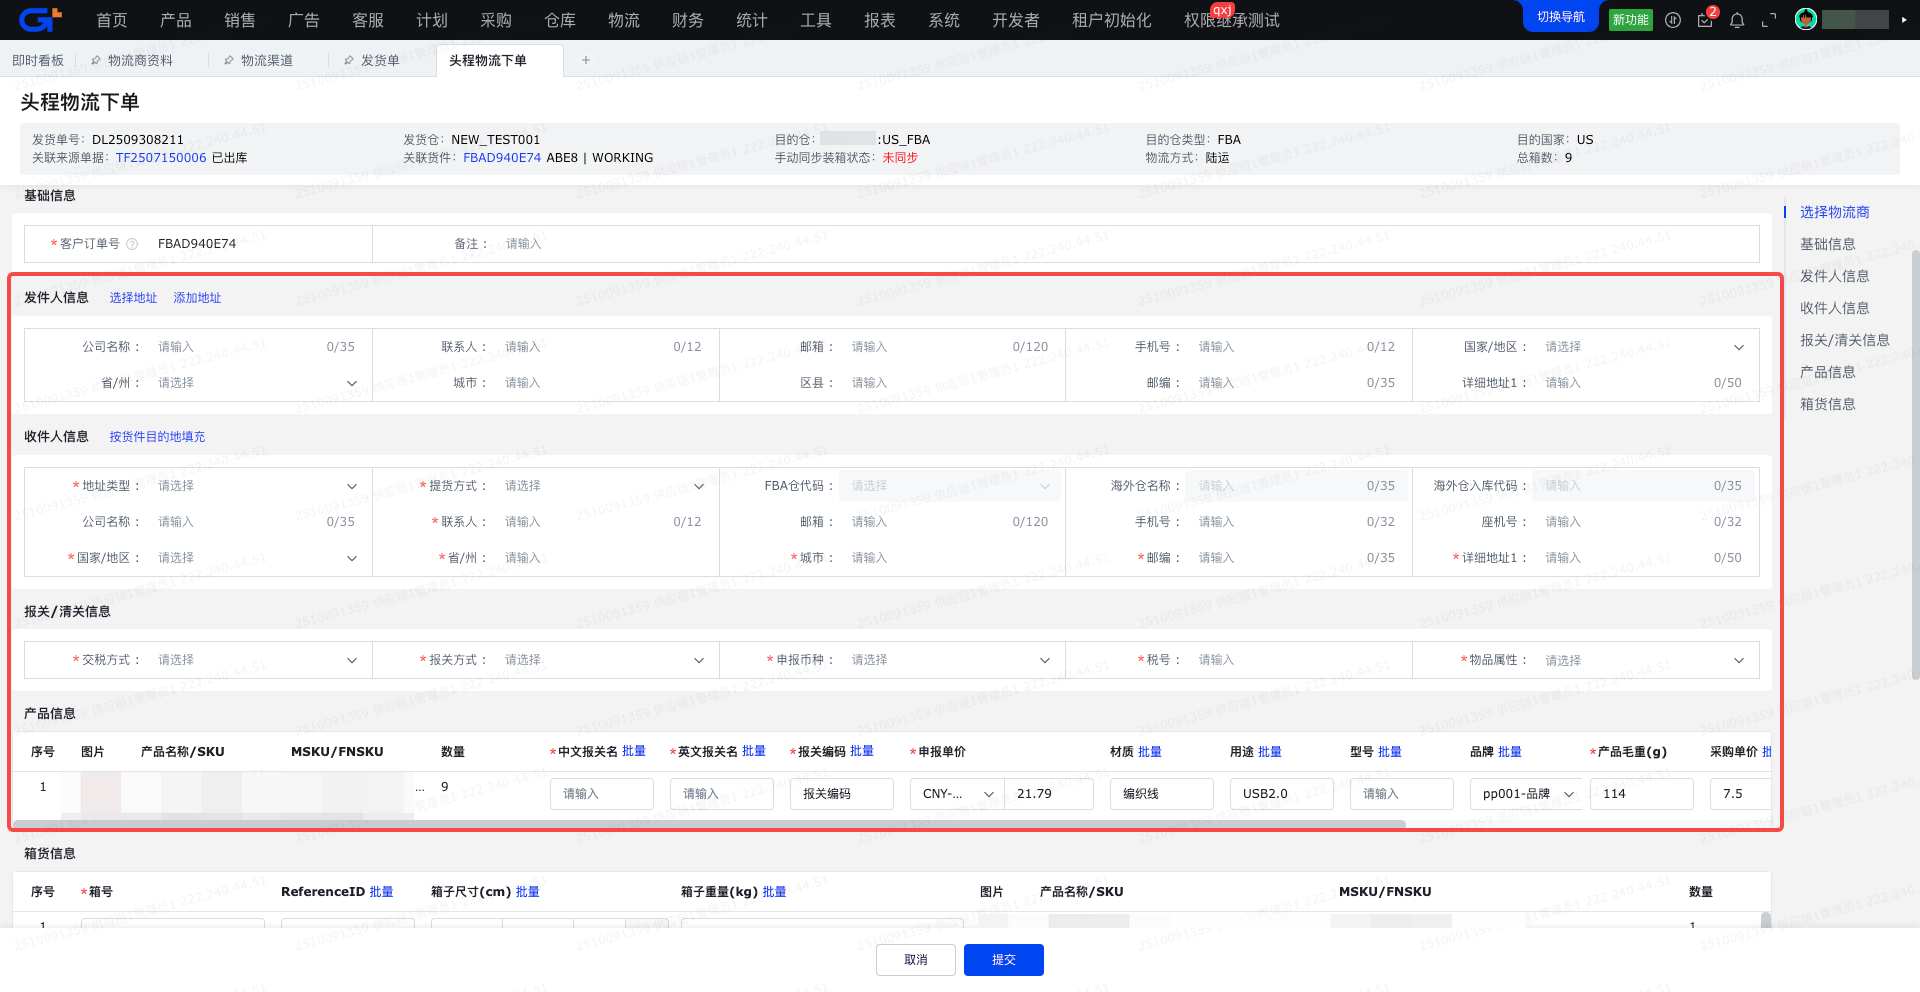
Task: Jump to 箱货信息 in side anchor
Action: point(1828,404)
